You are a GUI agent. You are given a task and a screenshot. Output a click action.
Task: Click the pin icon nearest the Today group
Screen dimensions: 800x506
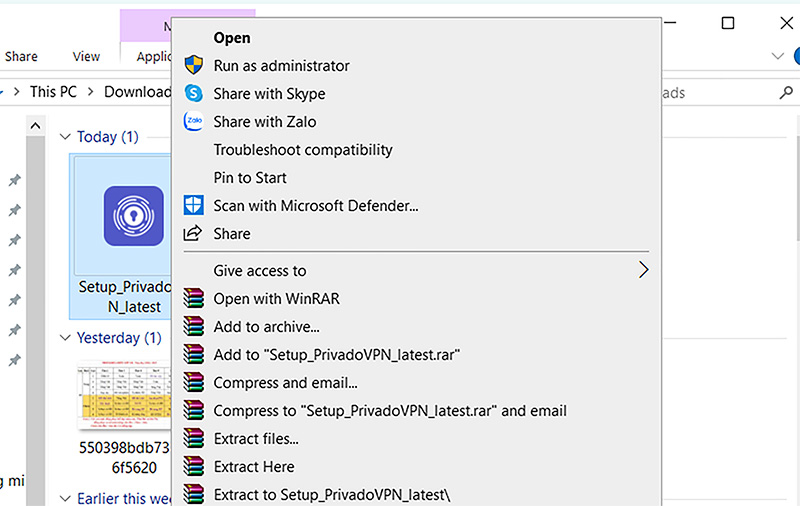15,180
